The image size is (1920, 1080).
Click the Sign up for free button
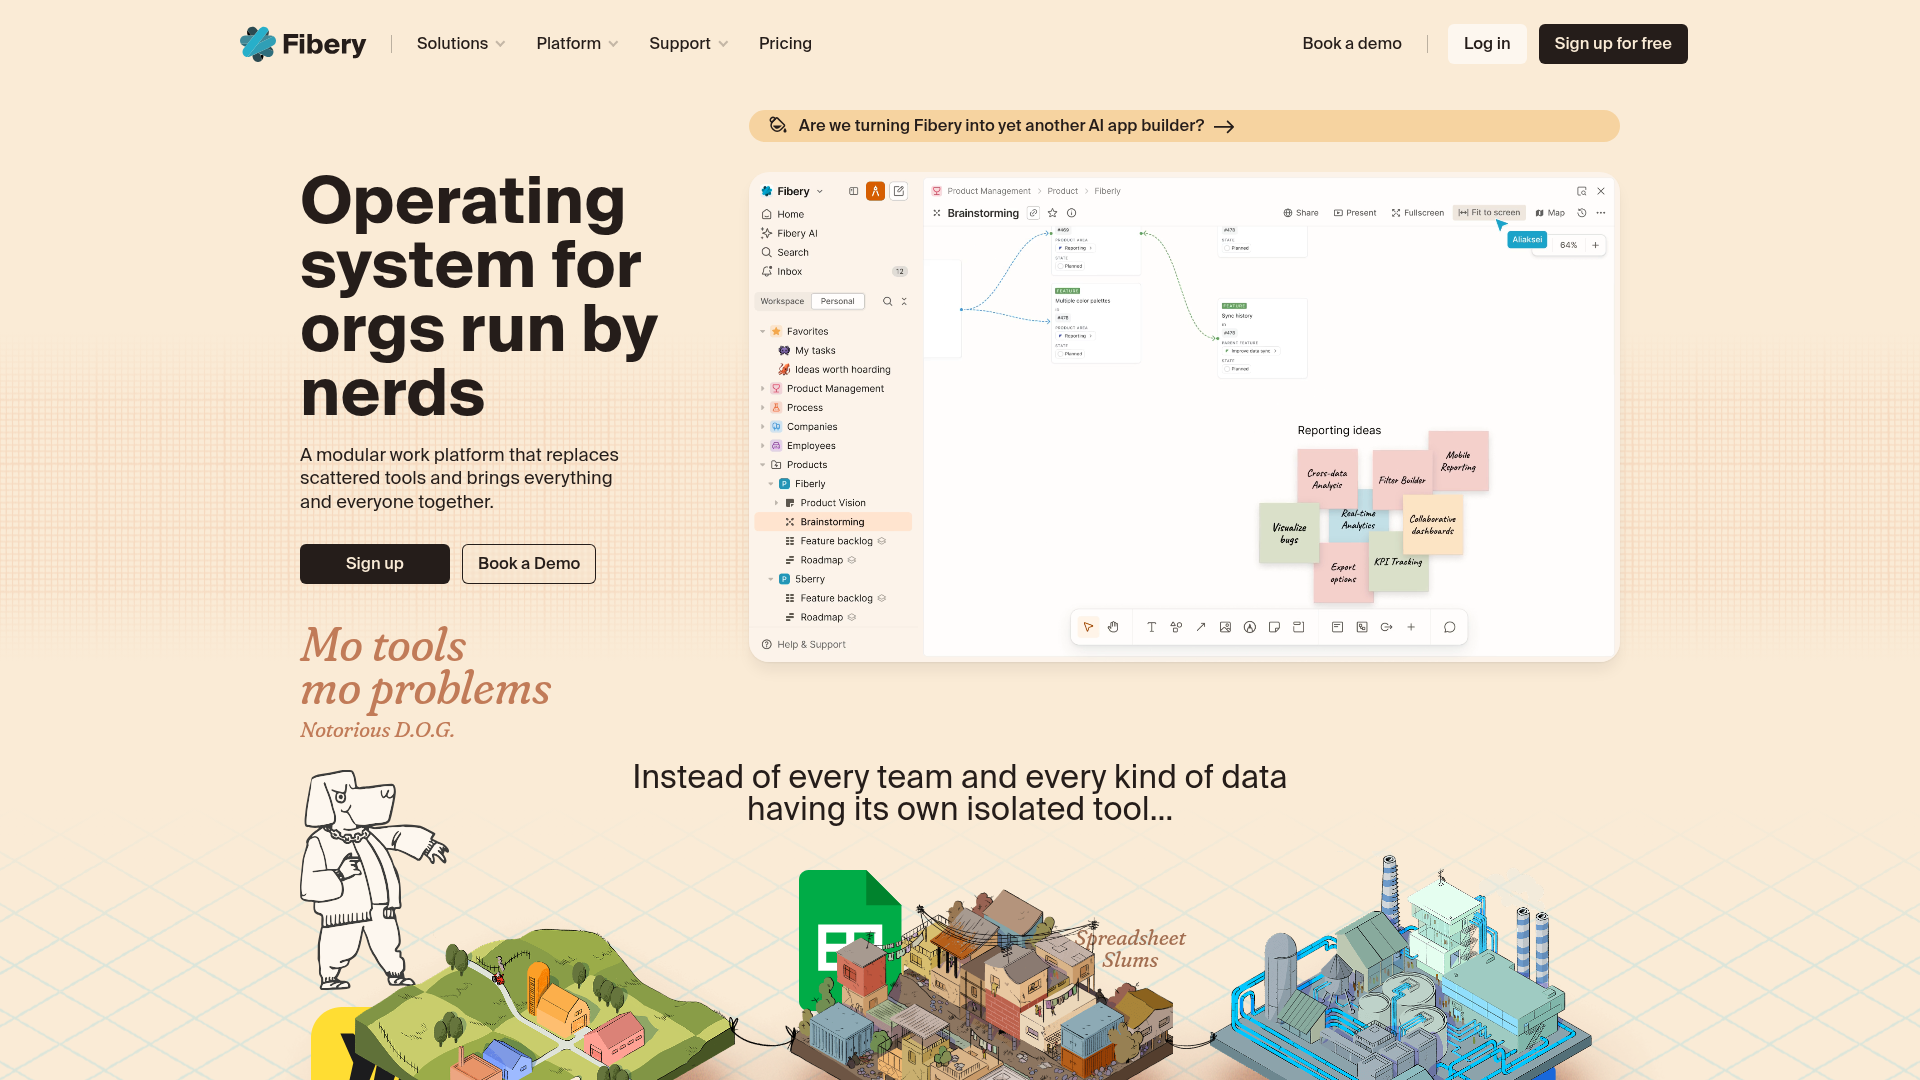[1613, 44]
